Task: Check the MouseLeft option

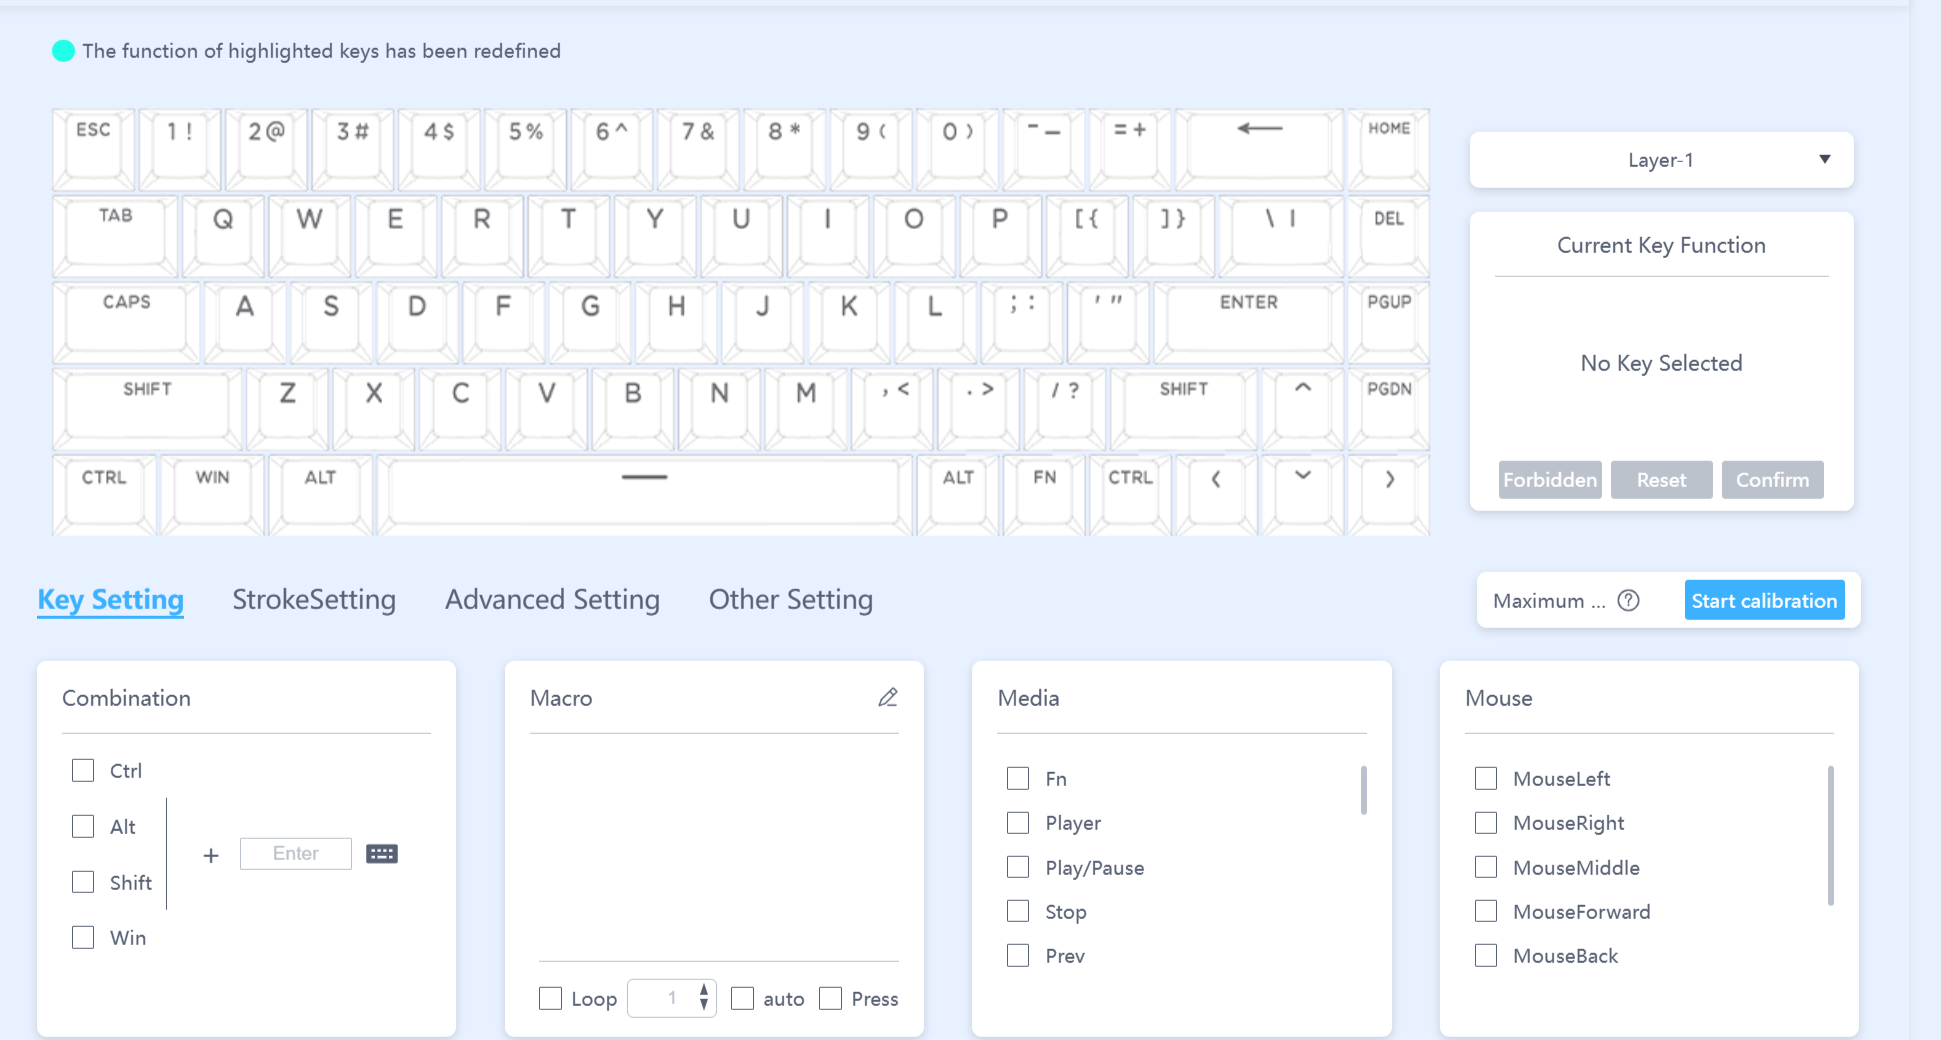Action: (1486, 778)
